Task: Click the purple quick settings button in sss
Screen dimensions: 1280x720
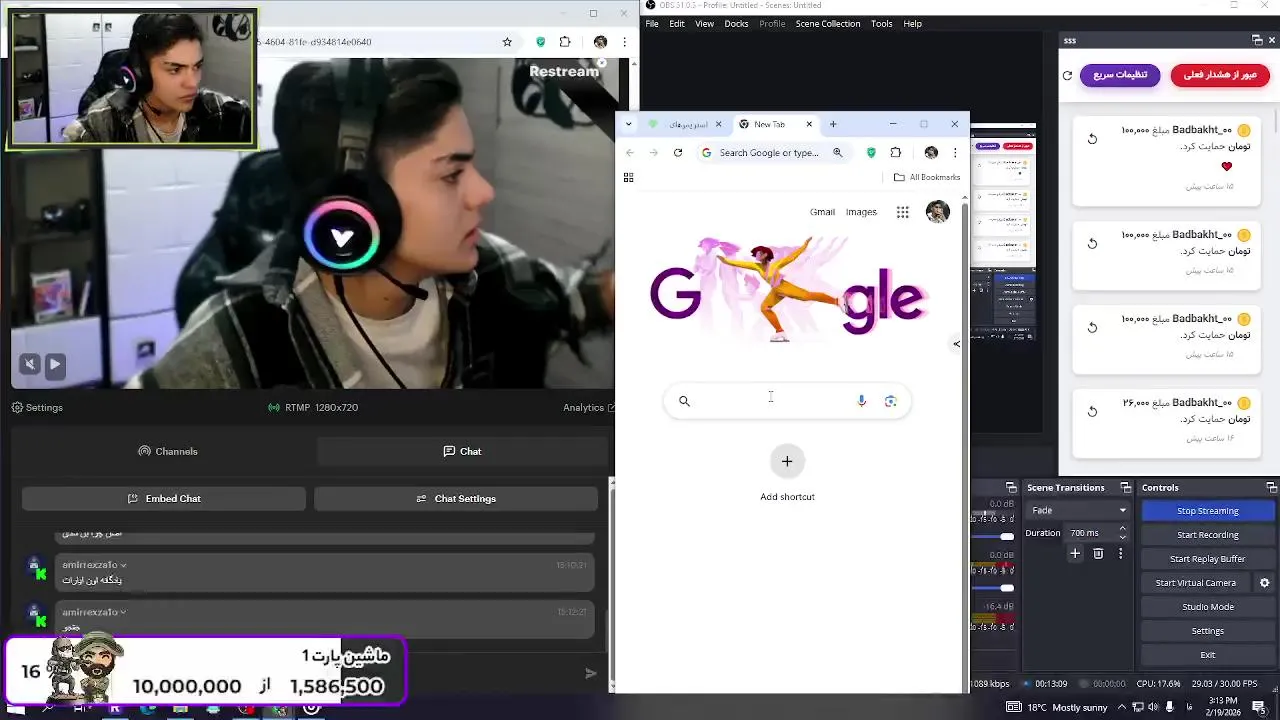Action: (1120, 75)
